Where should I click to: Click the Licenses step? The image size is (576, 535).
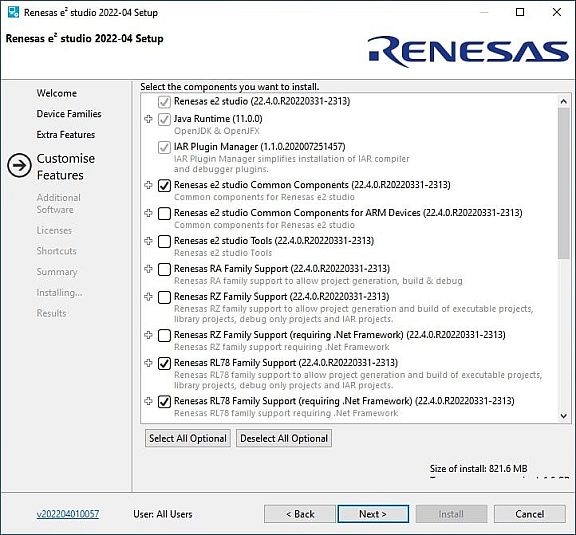pyautogui.click(x=54, y=230)
